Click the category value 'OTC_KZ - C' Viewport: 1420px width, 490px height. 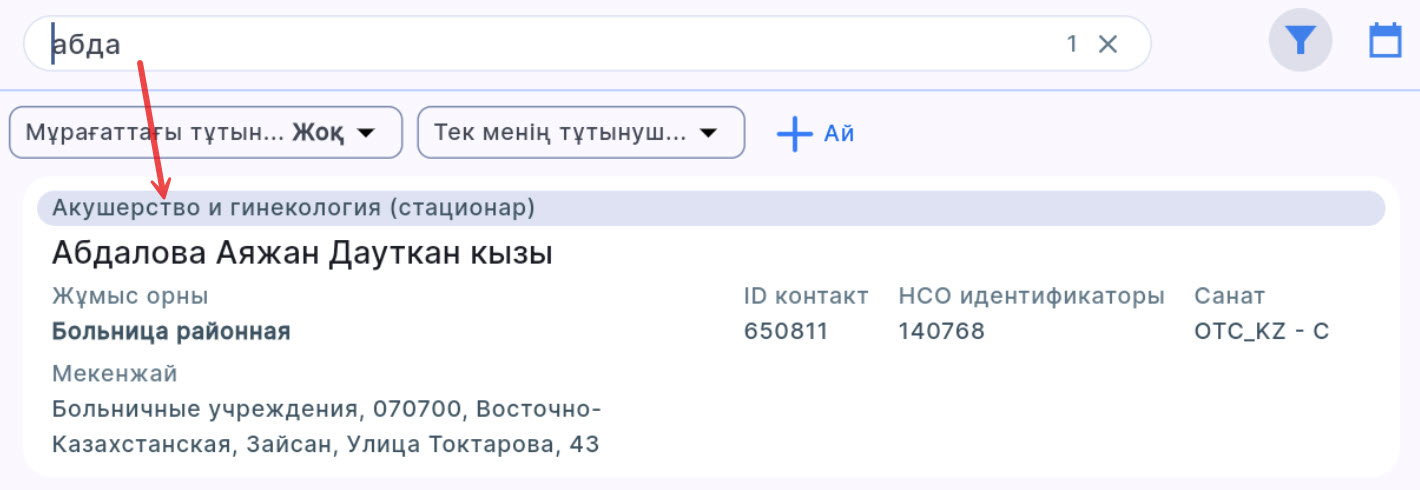point(1261,331)
